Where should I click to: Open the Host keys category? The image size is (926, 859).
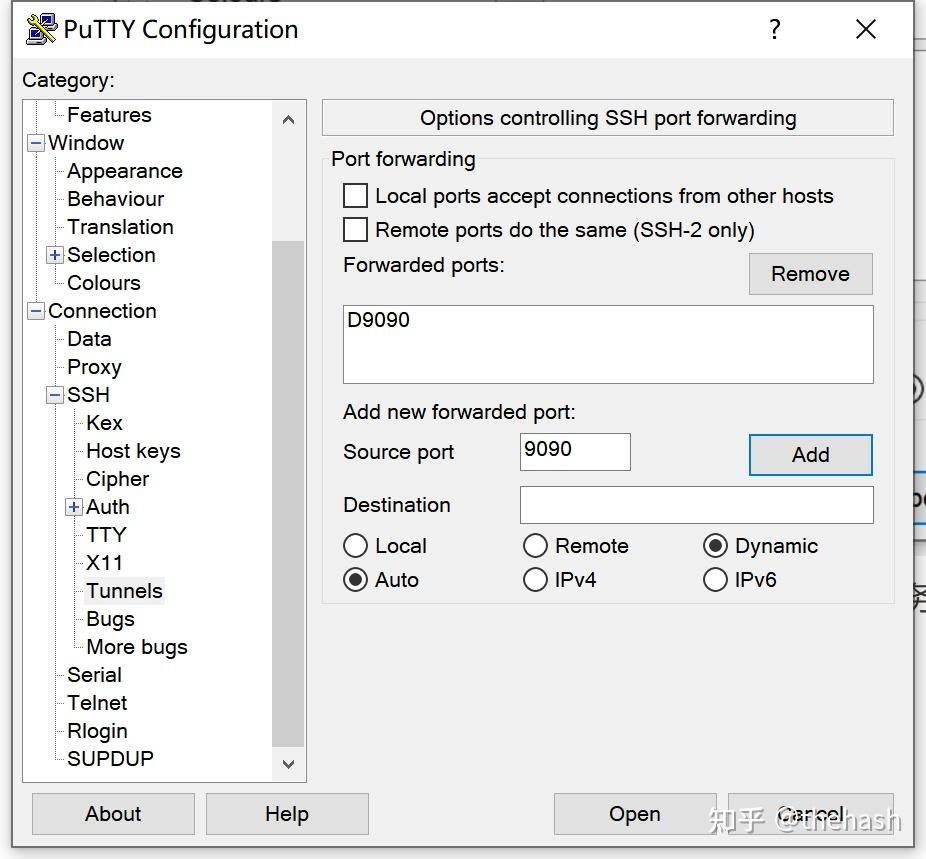133,451
